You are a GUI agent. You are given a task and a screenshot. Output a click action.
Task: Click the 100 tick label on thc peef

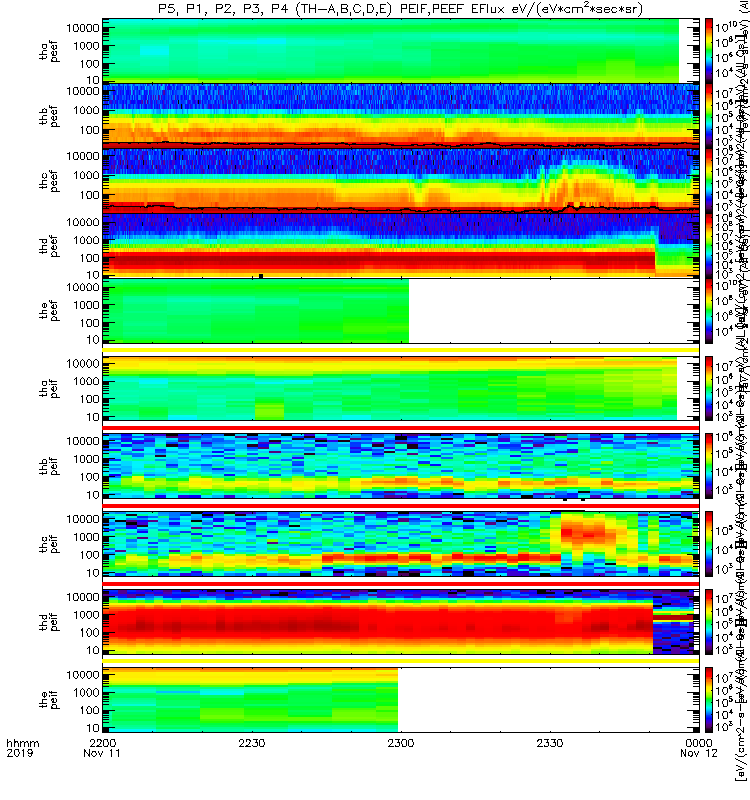pyautogui.click(x=90, y=195)
